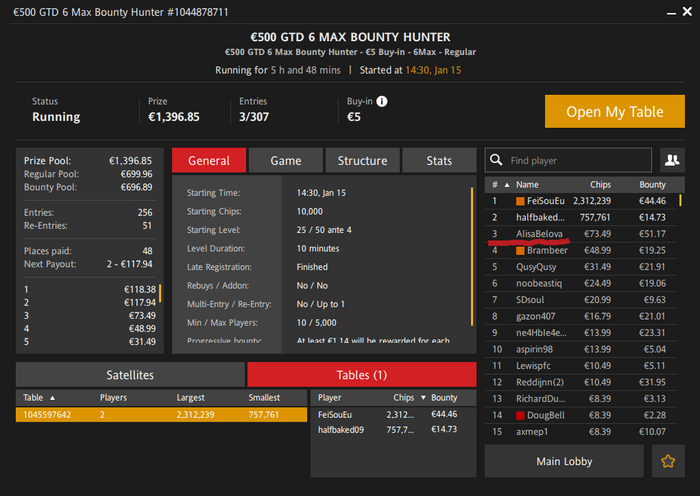Sort tables list by Table column
Viewport: 700px width, 496px height.
tap(39, 397)
